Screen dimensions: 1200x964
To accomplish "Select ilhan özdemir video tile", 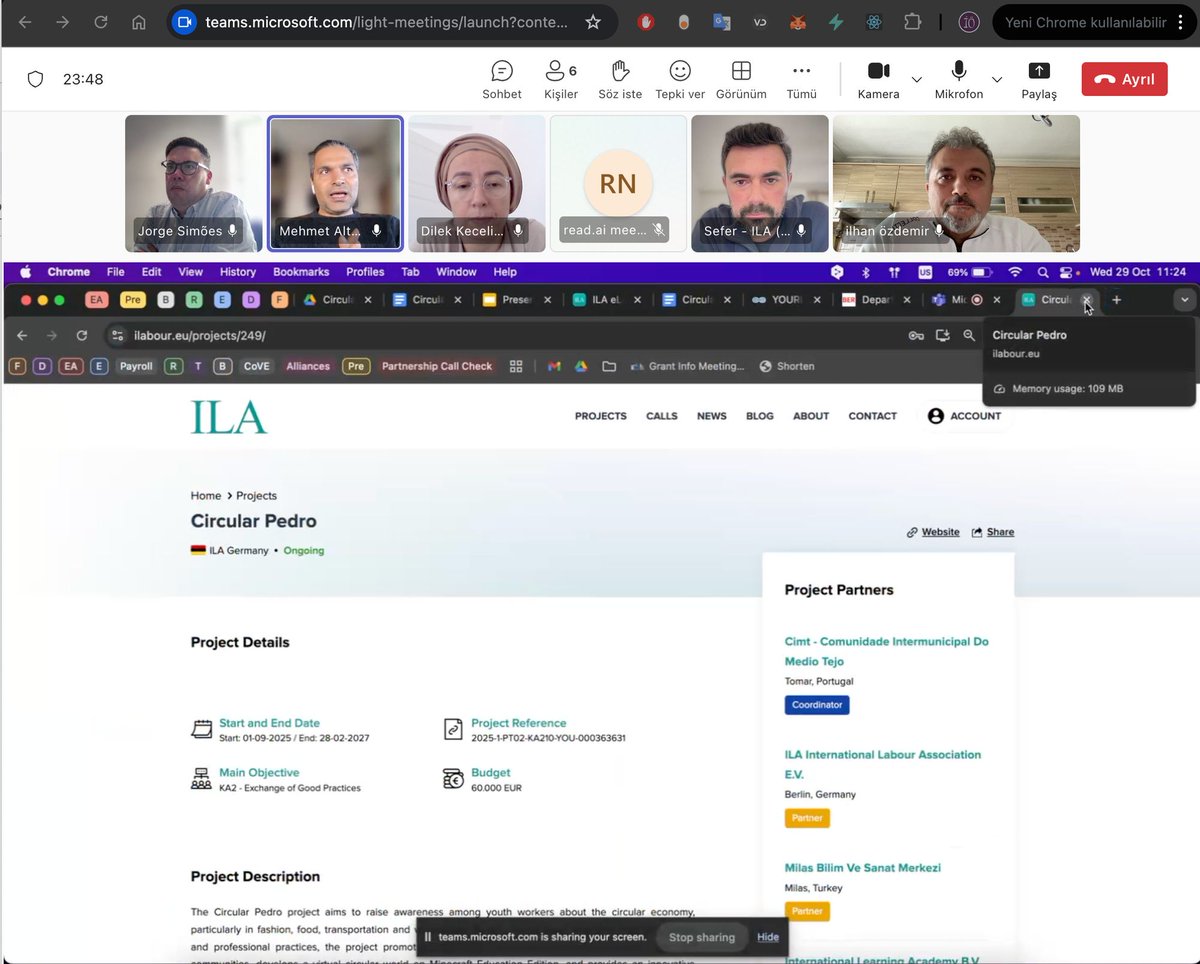I will coord(956,183).
